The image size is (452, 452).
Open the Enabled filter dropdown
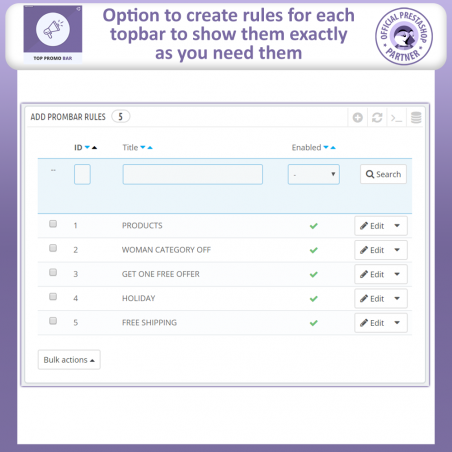(314, 174)
